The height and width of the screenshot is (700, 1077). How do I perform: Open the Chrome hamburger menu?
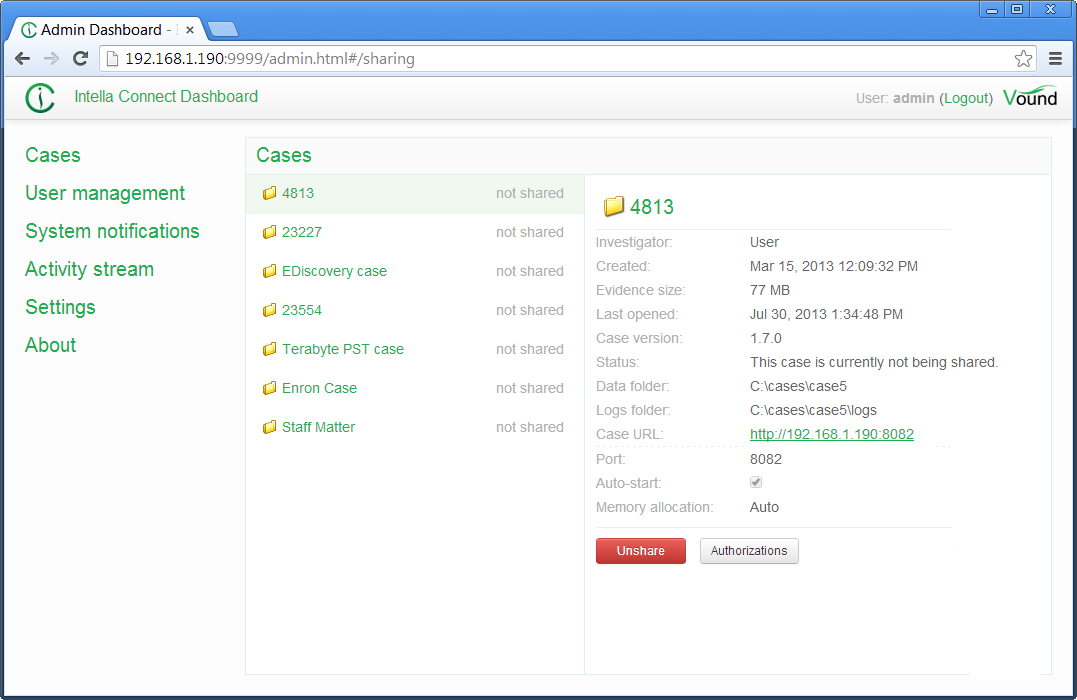coord(1055,59)
